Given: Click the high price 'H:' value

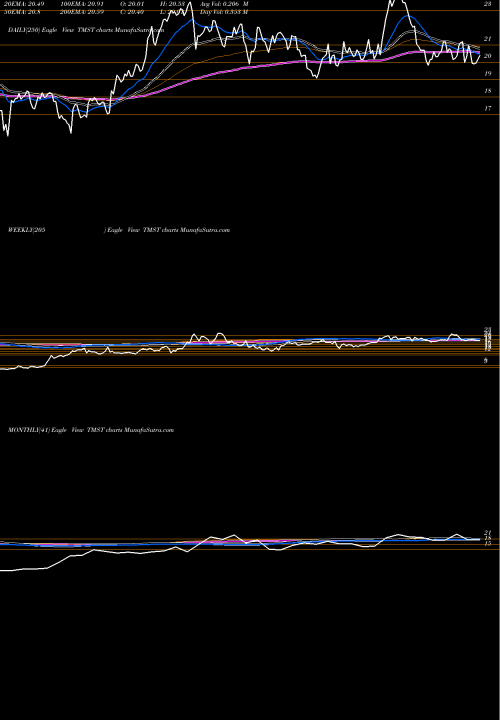Looking at the screenshot, I should click(173, 4).
